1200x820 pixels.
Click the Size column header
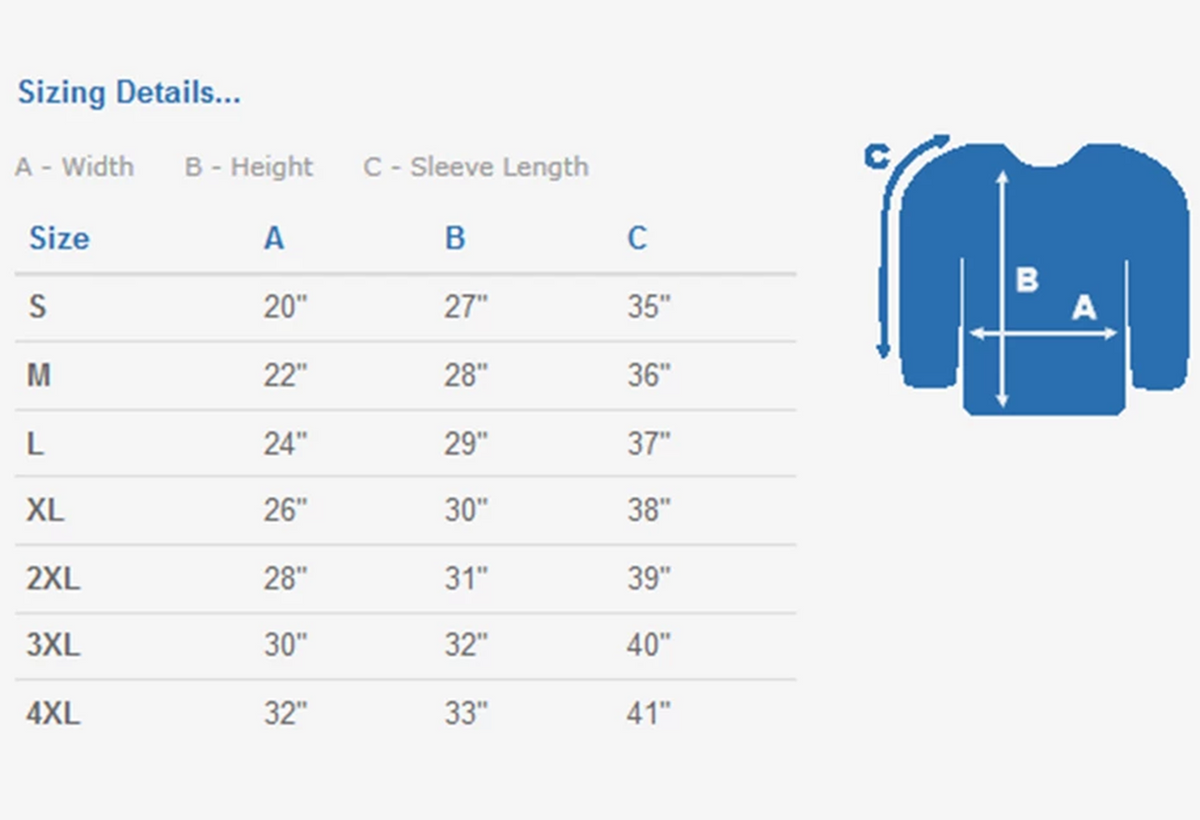[59, 238]
